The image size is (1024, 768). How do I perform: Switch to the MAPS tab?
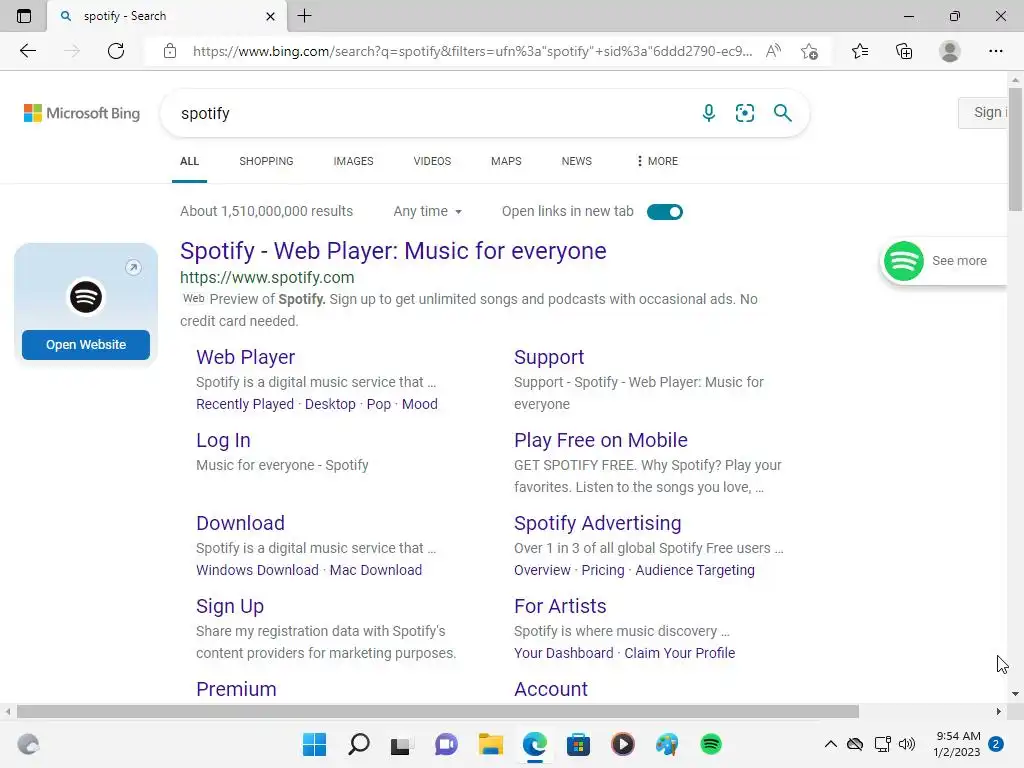pyautogui.click(x=506, y=161)
